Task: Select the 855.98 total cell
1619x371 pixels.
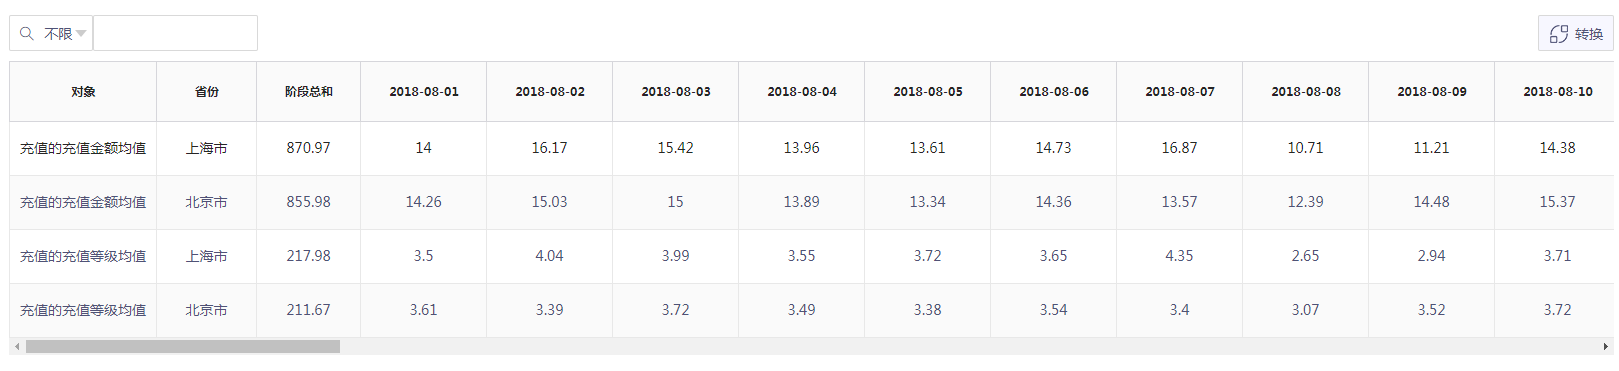Action: 309,202
